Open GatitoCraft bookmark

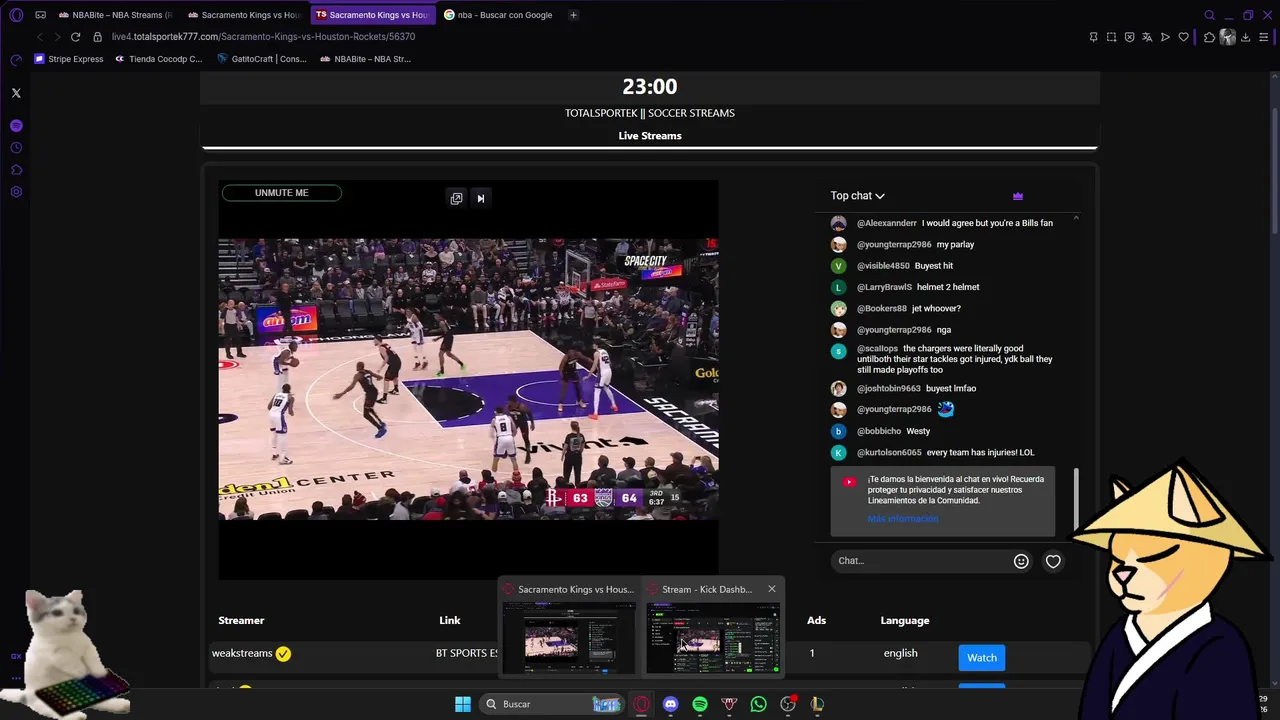(262, 59)
